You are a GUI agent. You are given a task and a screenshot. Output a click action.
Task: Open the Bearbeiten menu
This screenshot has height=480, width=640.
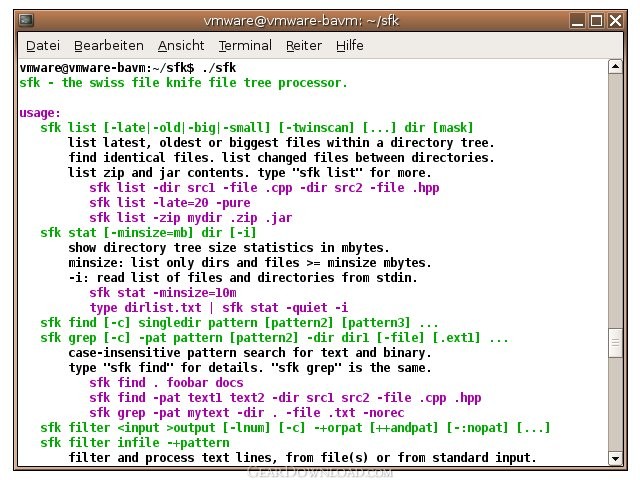pyautogui.click(x=109, y=45)
